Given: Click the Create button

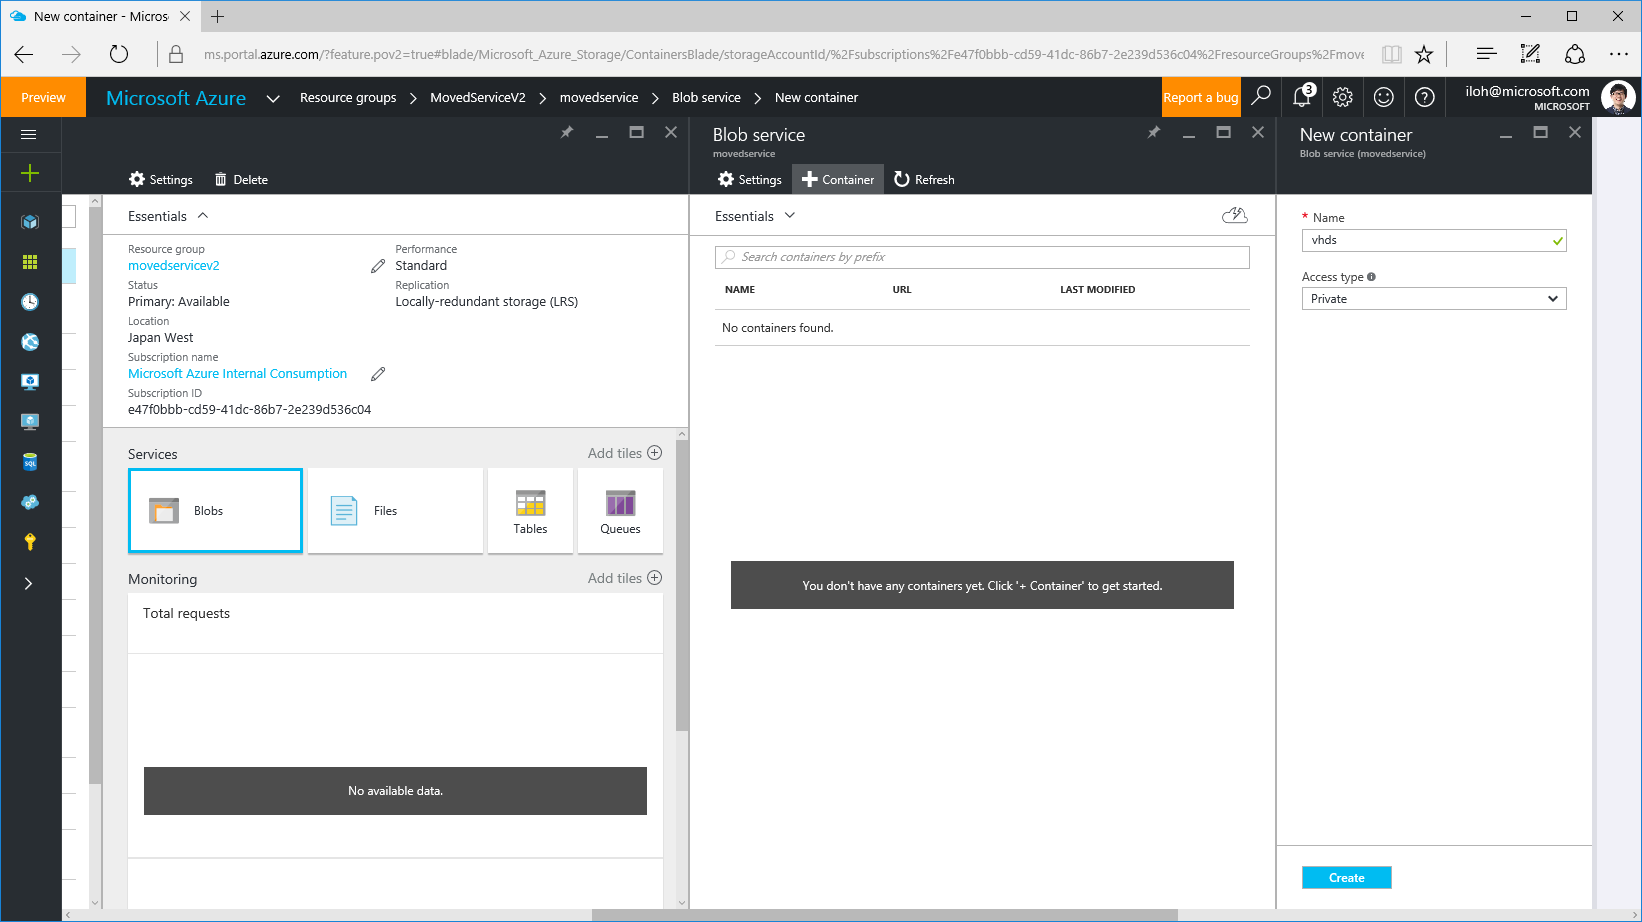Looking at the screenshot, I should coord(1346,878).
